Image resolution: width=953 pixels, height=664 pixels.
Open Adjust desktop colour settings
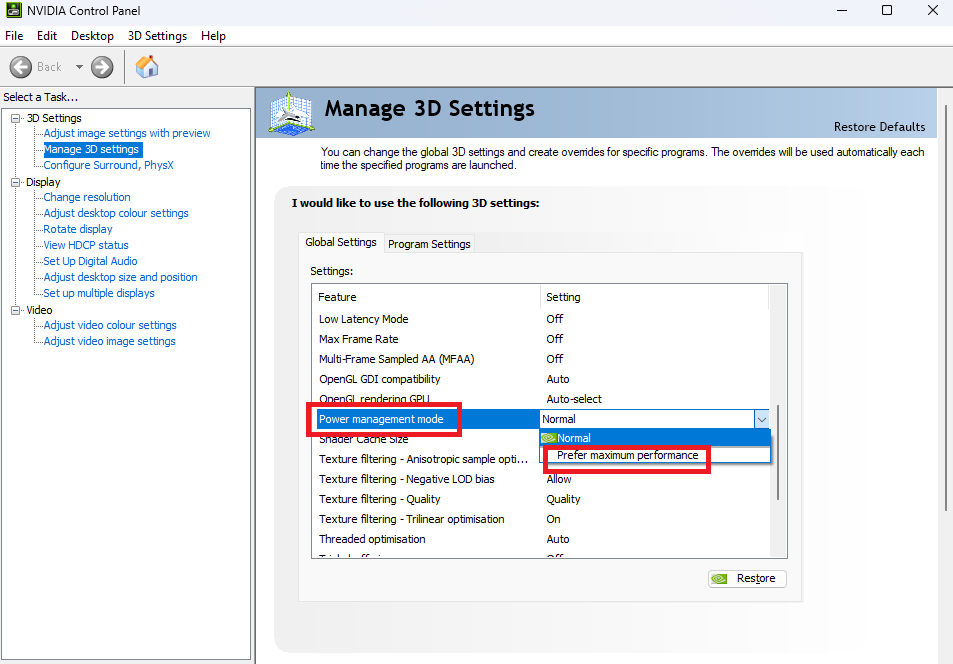[116, 213]
